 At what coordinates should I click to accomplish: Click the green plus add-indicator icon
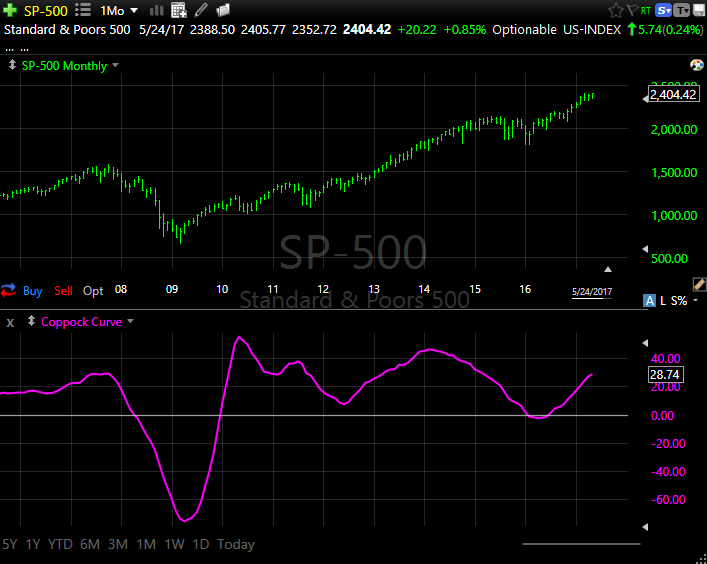[10, 10]
